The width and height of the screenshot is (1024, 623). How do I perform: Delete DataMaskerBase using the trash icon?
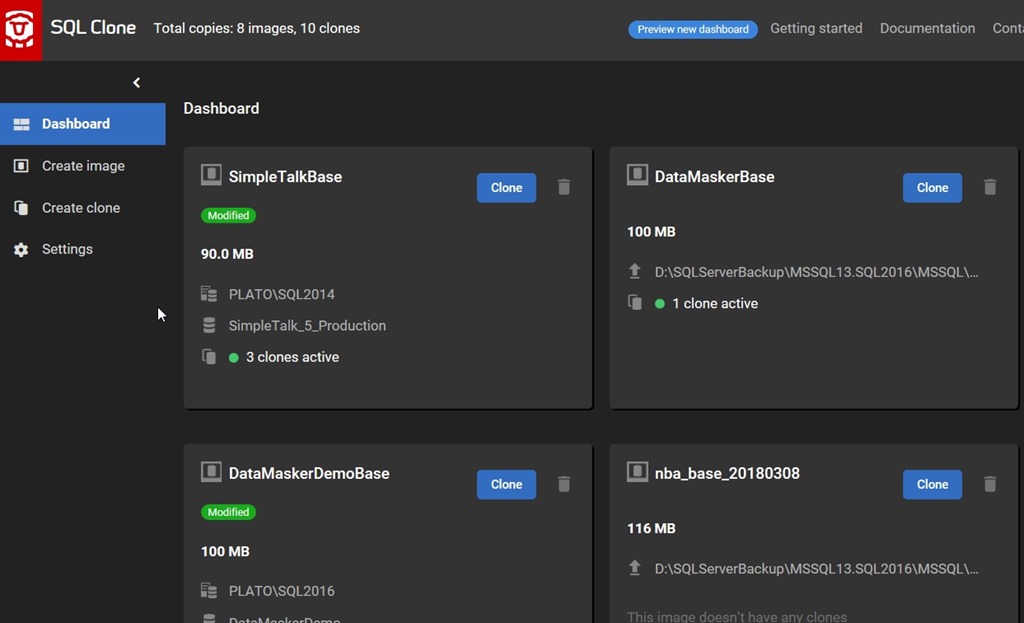(x=990, y=188)
